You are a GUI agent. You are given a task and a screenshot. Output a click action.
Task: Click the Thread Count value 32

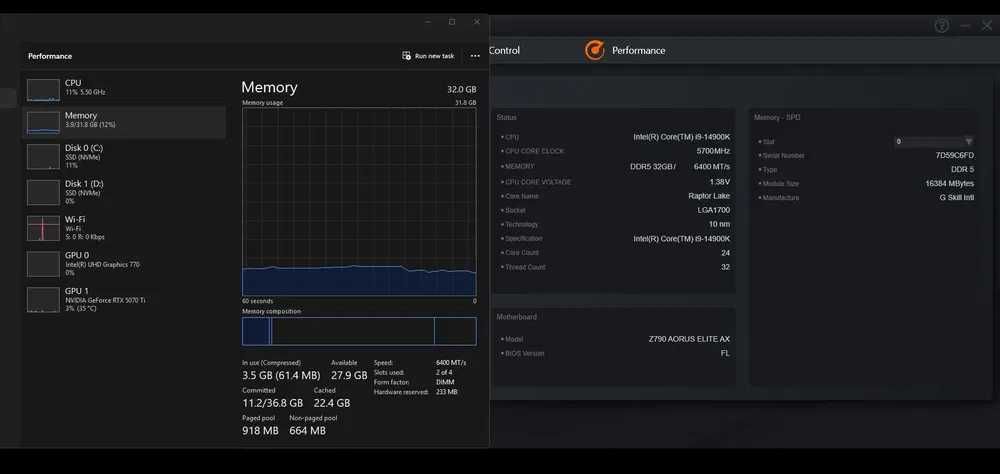click(x=726, y=267)
